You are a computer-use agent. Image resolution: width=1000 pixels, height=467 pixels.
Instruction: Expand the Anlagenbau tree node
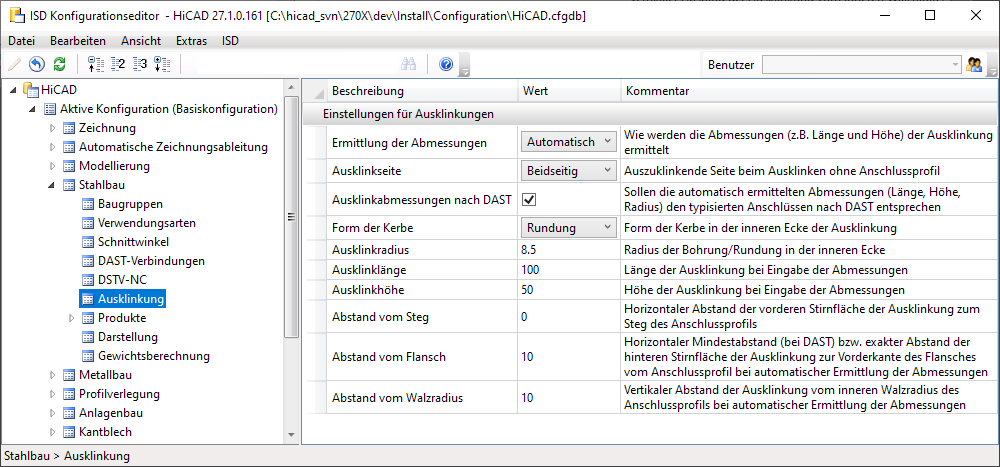click(52, 413)
